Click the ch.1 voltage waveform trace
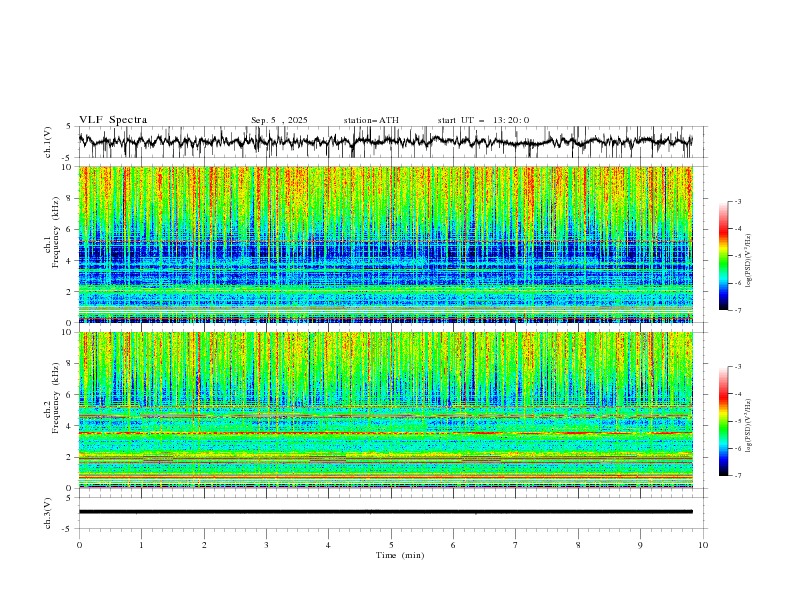Viewport: 792px width, 612px height. click(385, 142)
